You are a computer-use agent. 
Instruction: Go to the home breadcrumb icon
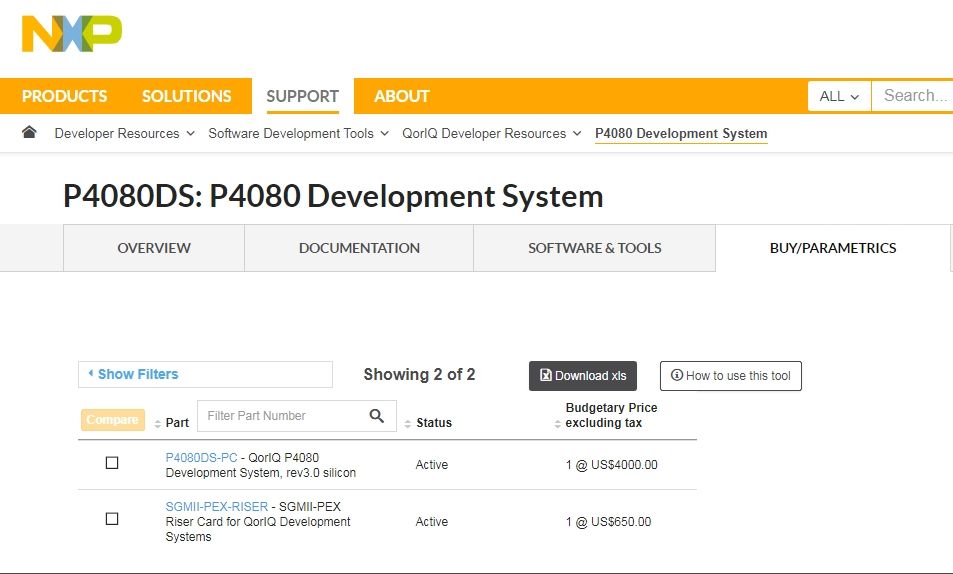point(29,132)
